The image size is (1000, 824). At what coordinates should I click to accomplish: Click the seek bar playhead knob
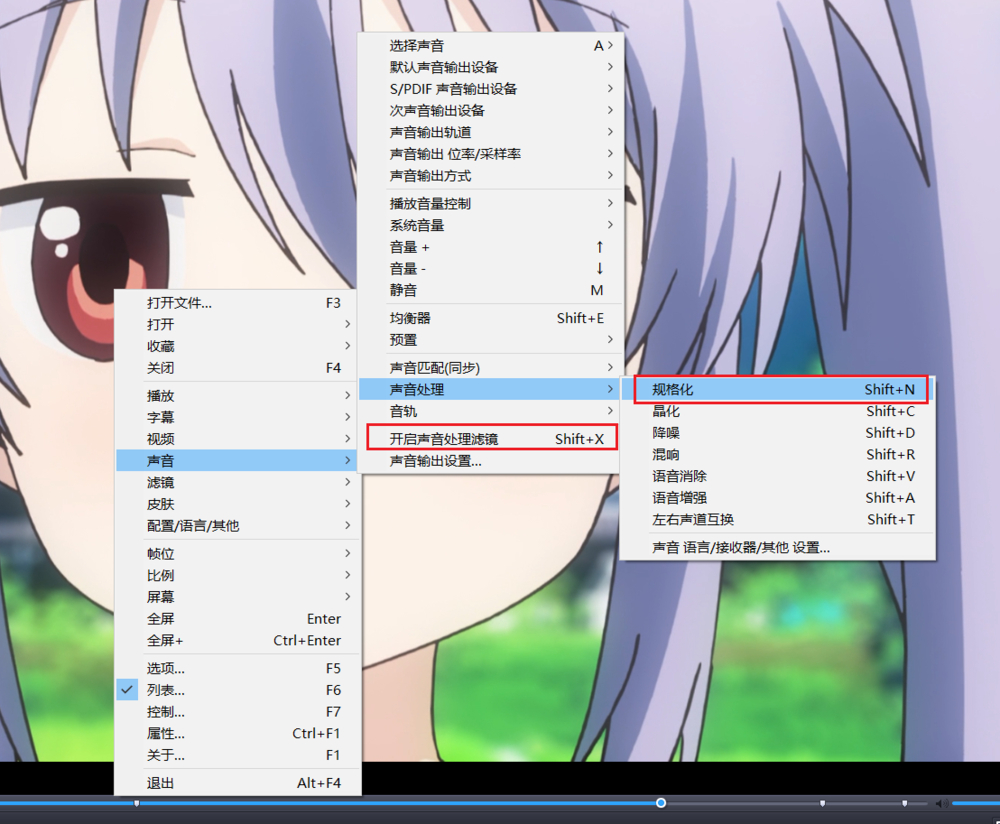click(x=661, y=803)
